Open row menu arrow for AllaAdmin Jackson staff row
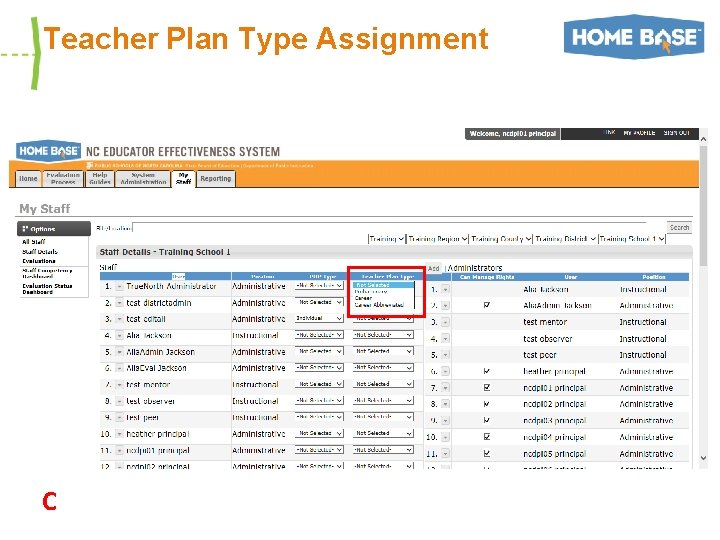 (x=119, y=352)
